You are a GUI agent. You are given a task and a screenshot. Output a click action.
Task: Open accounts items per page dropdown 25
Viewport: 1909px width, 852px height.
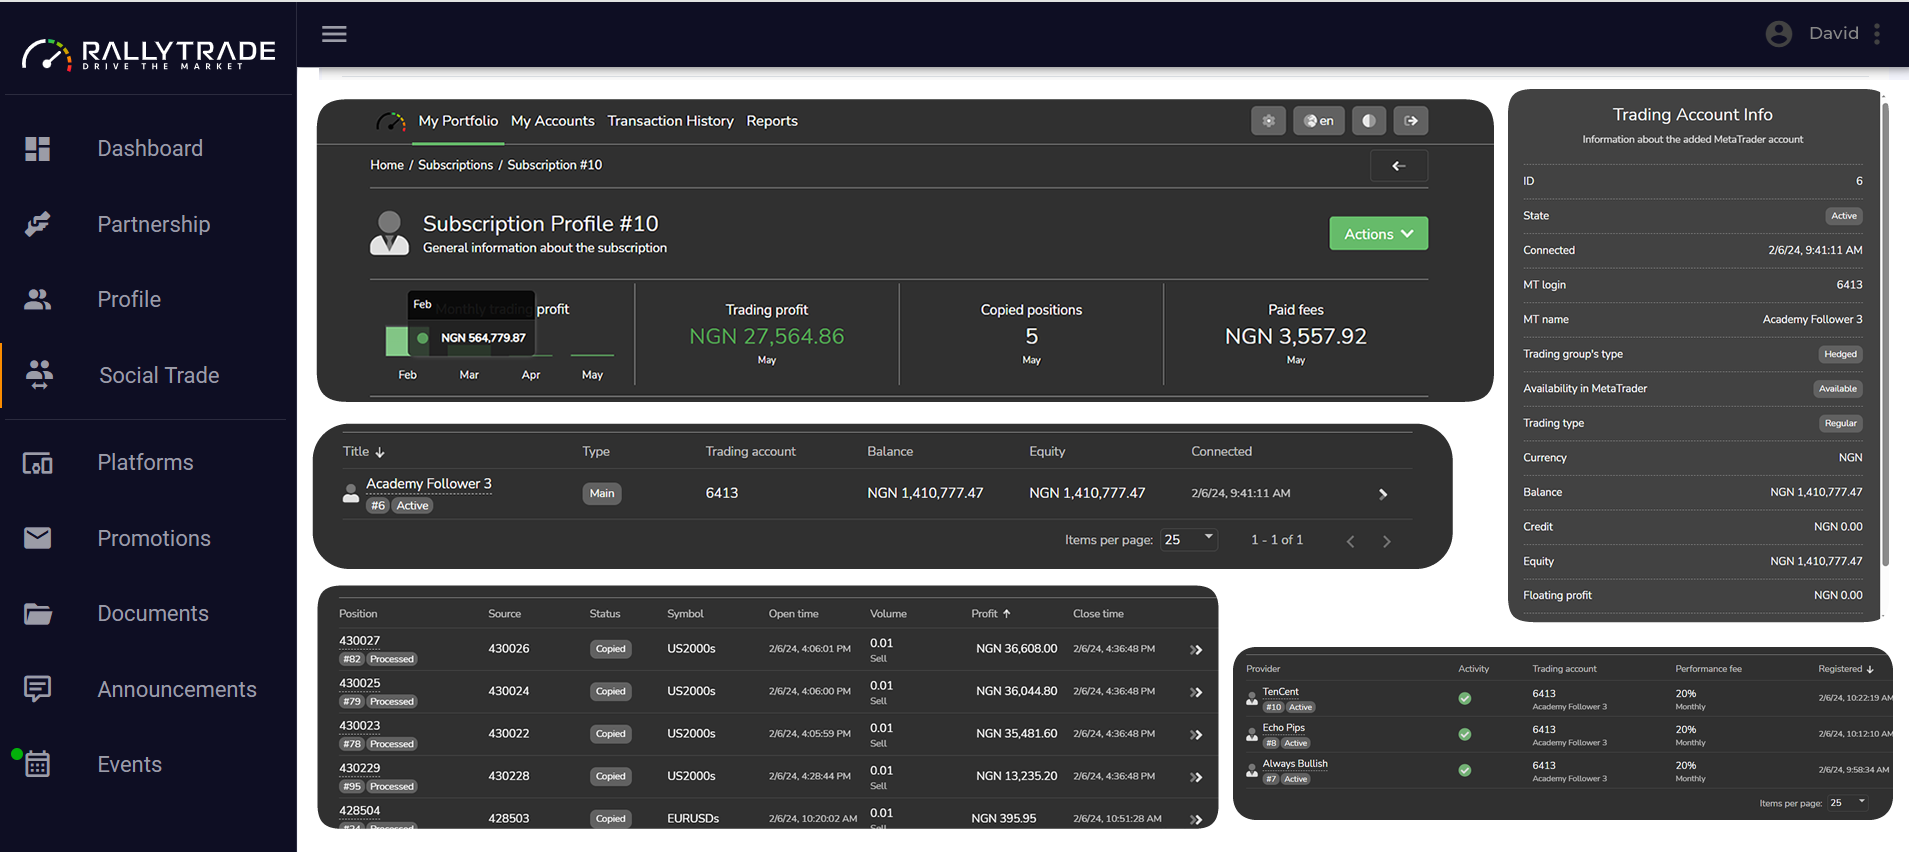tap(1189, 539)
